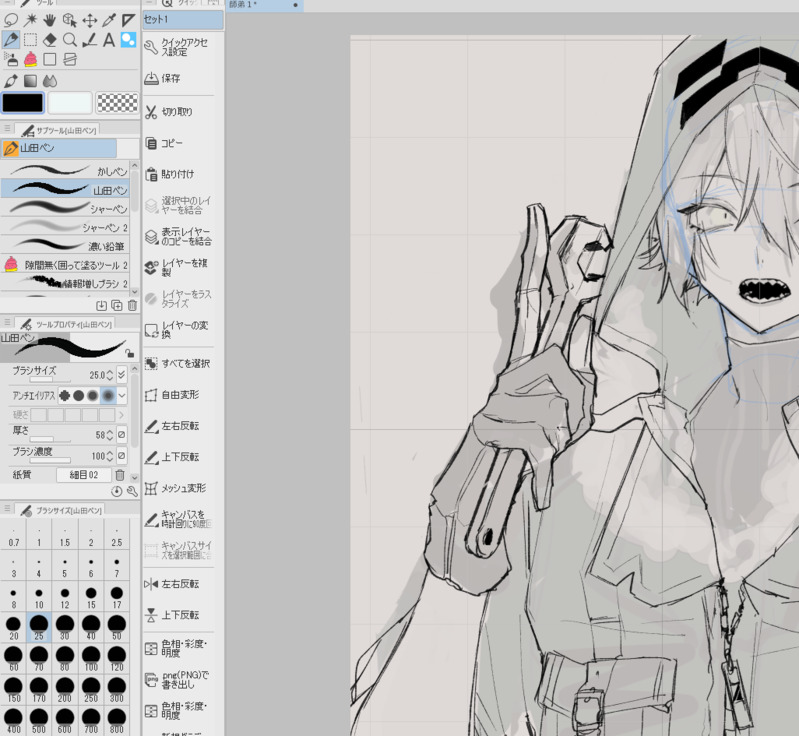This screenshot has height=736, width=799.
Task: Delete paper texture with trash icon
Action: click(120, 475)
